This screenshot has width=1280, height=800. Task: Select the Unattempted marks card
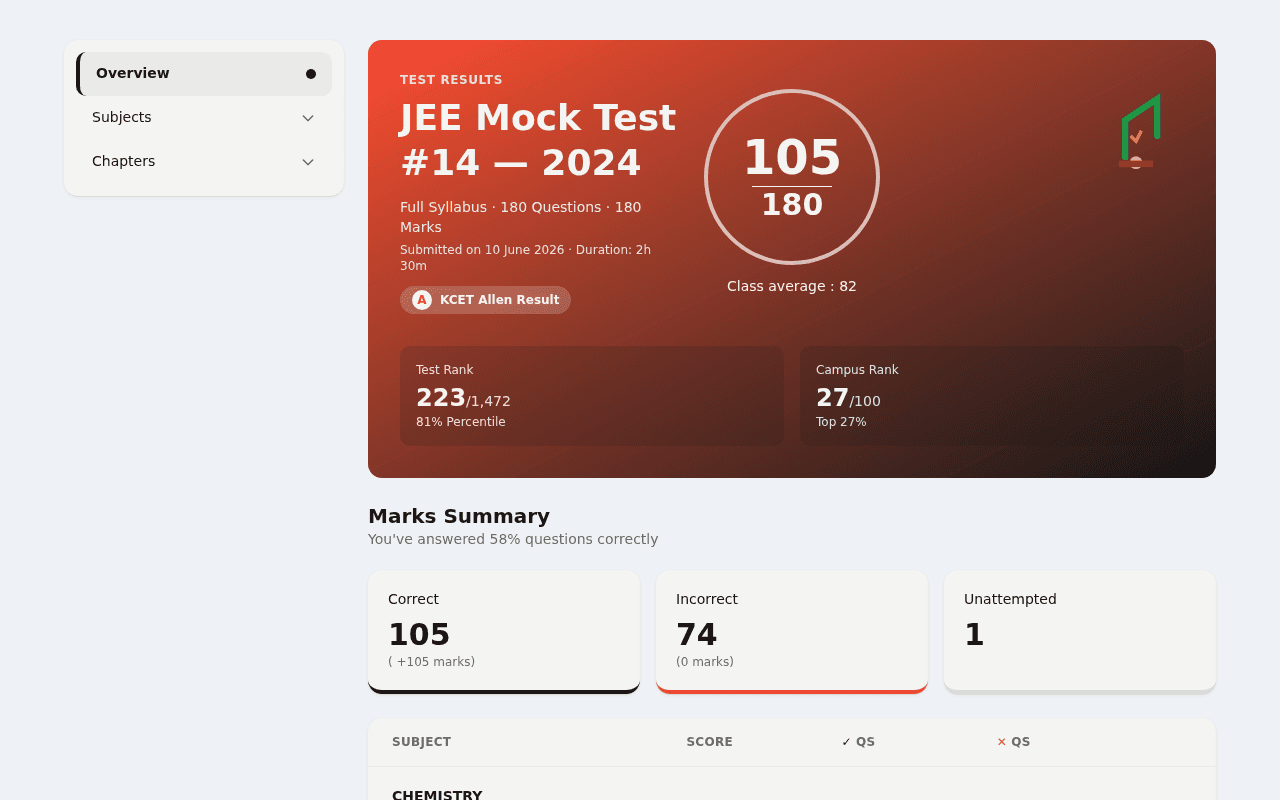coord(1080,632)
